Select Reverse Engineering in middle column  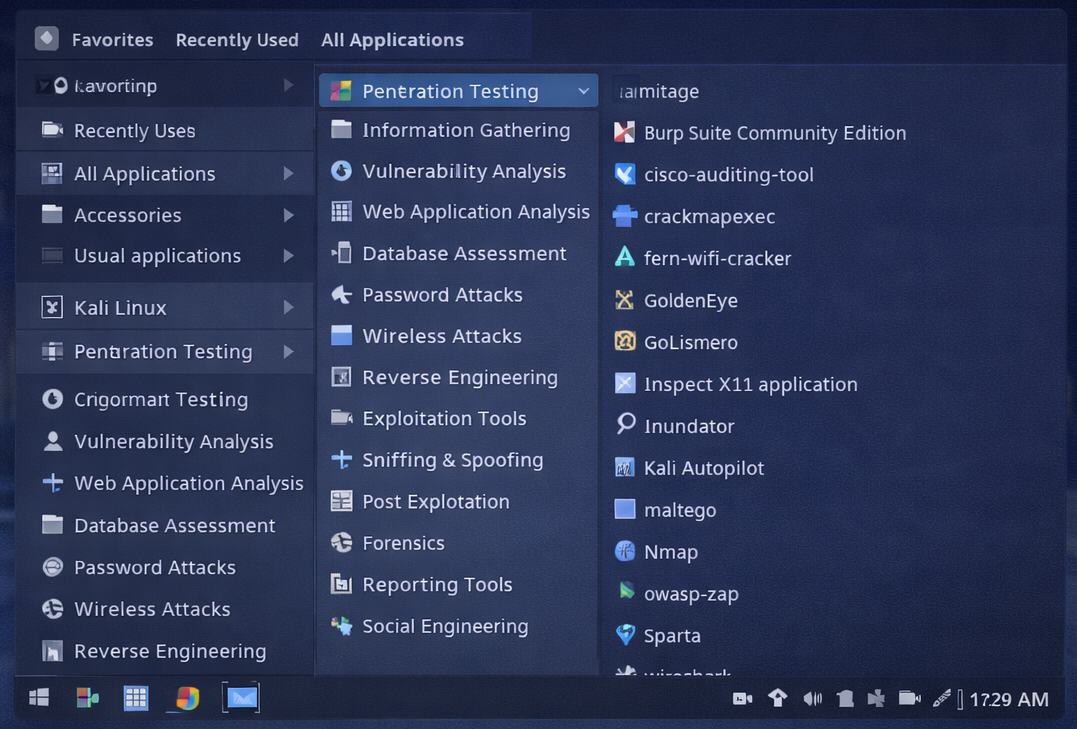458,377
